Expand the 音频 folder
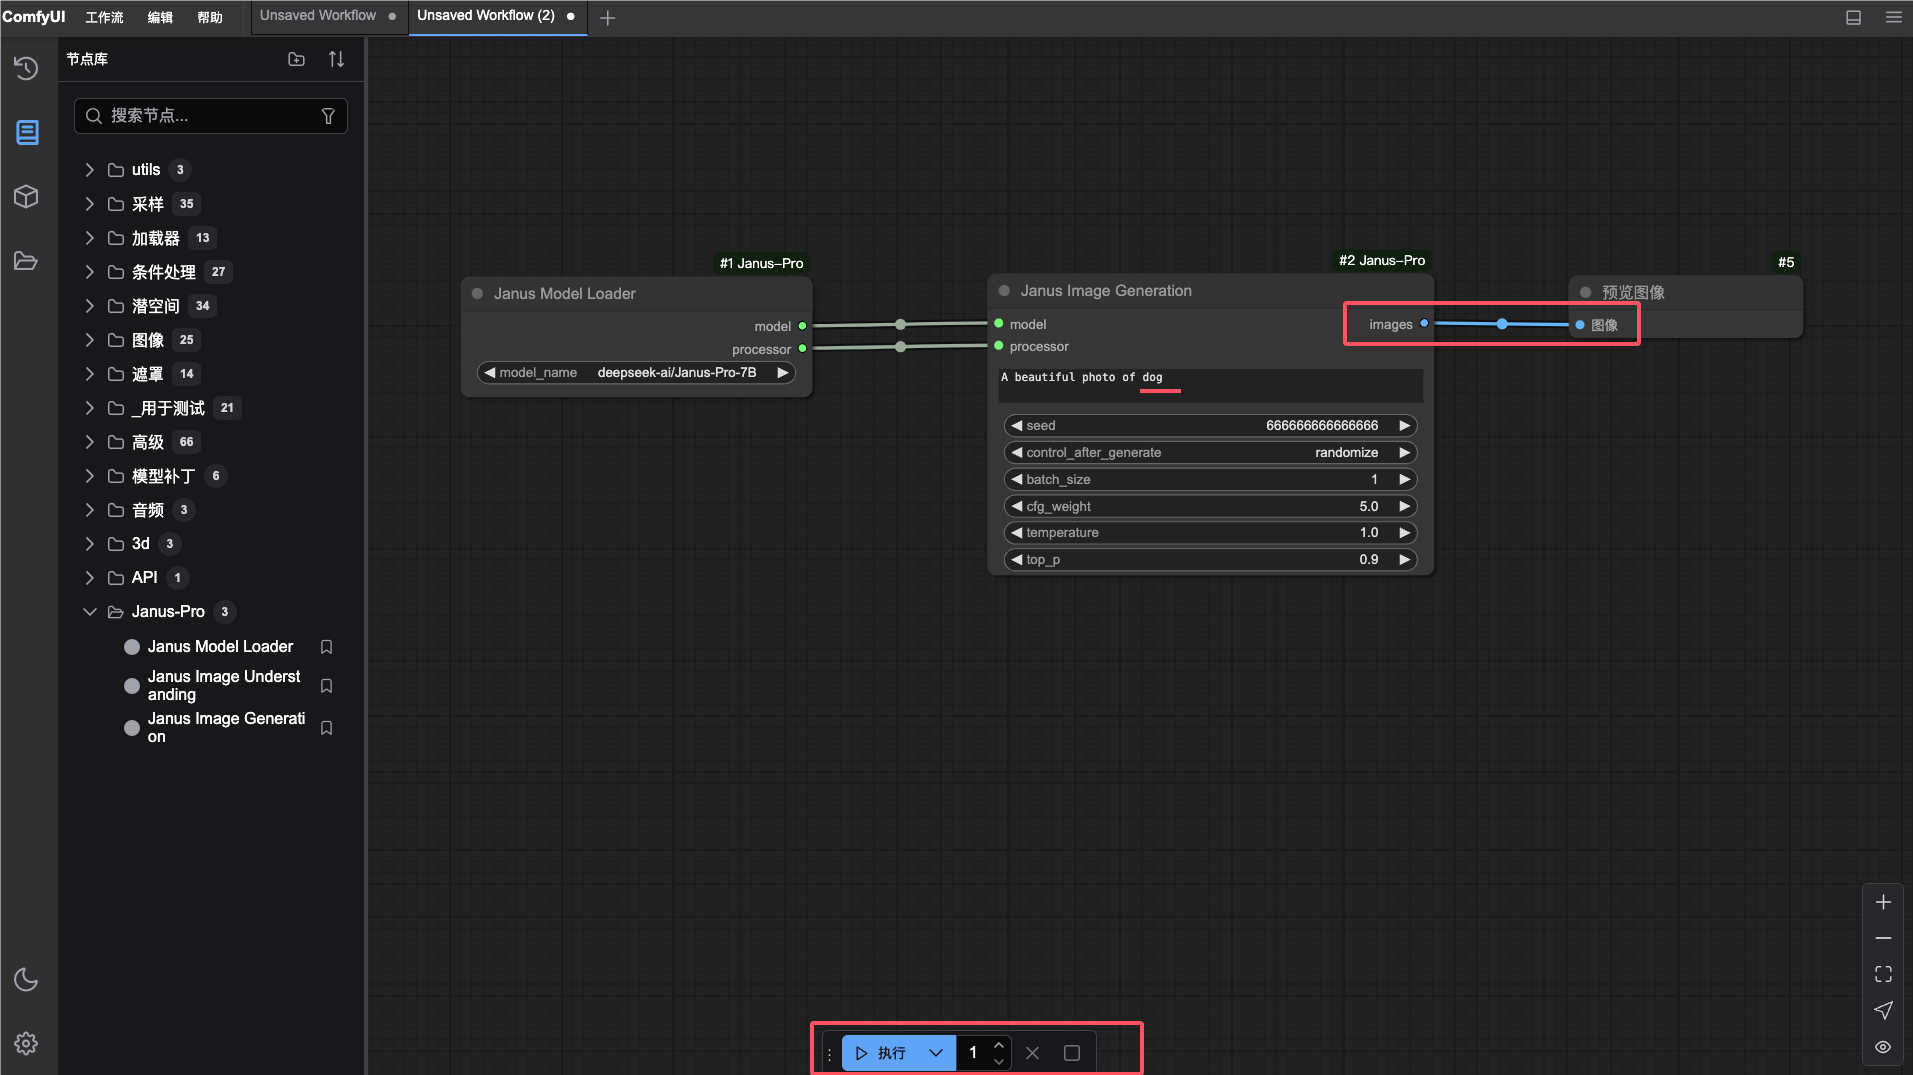This screenshot has height=1075, width=1913. 89,510
